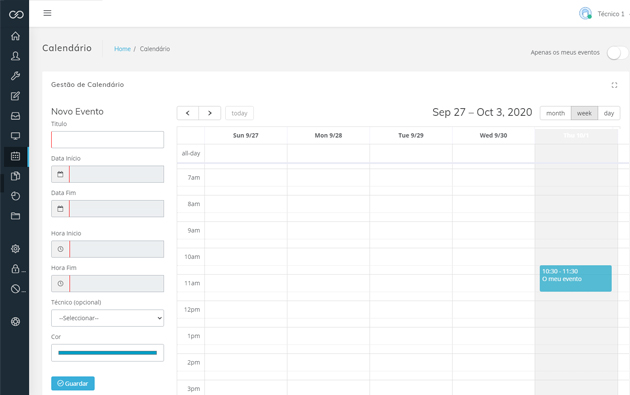Open the Home sidebar icon
The image size is (630, 395).
15,36
